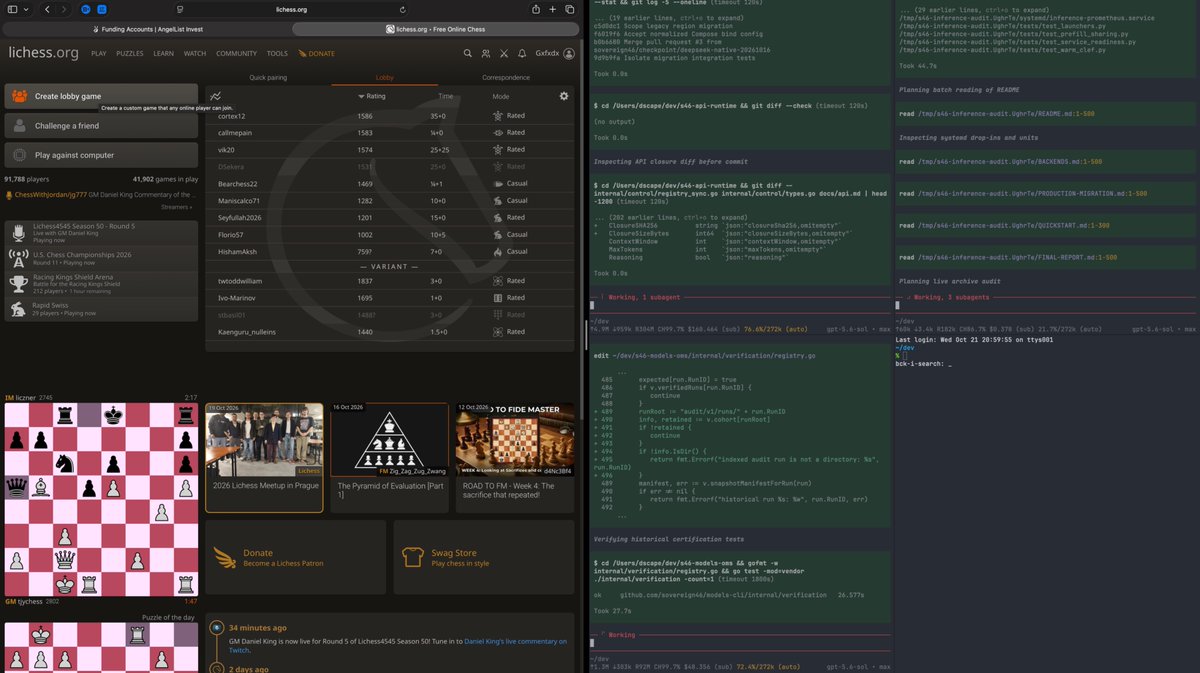Viewport: 1200px width, 673px height.
Task: Open the friends icon in lichess header
Action: click(485, 53)
